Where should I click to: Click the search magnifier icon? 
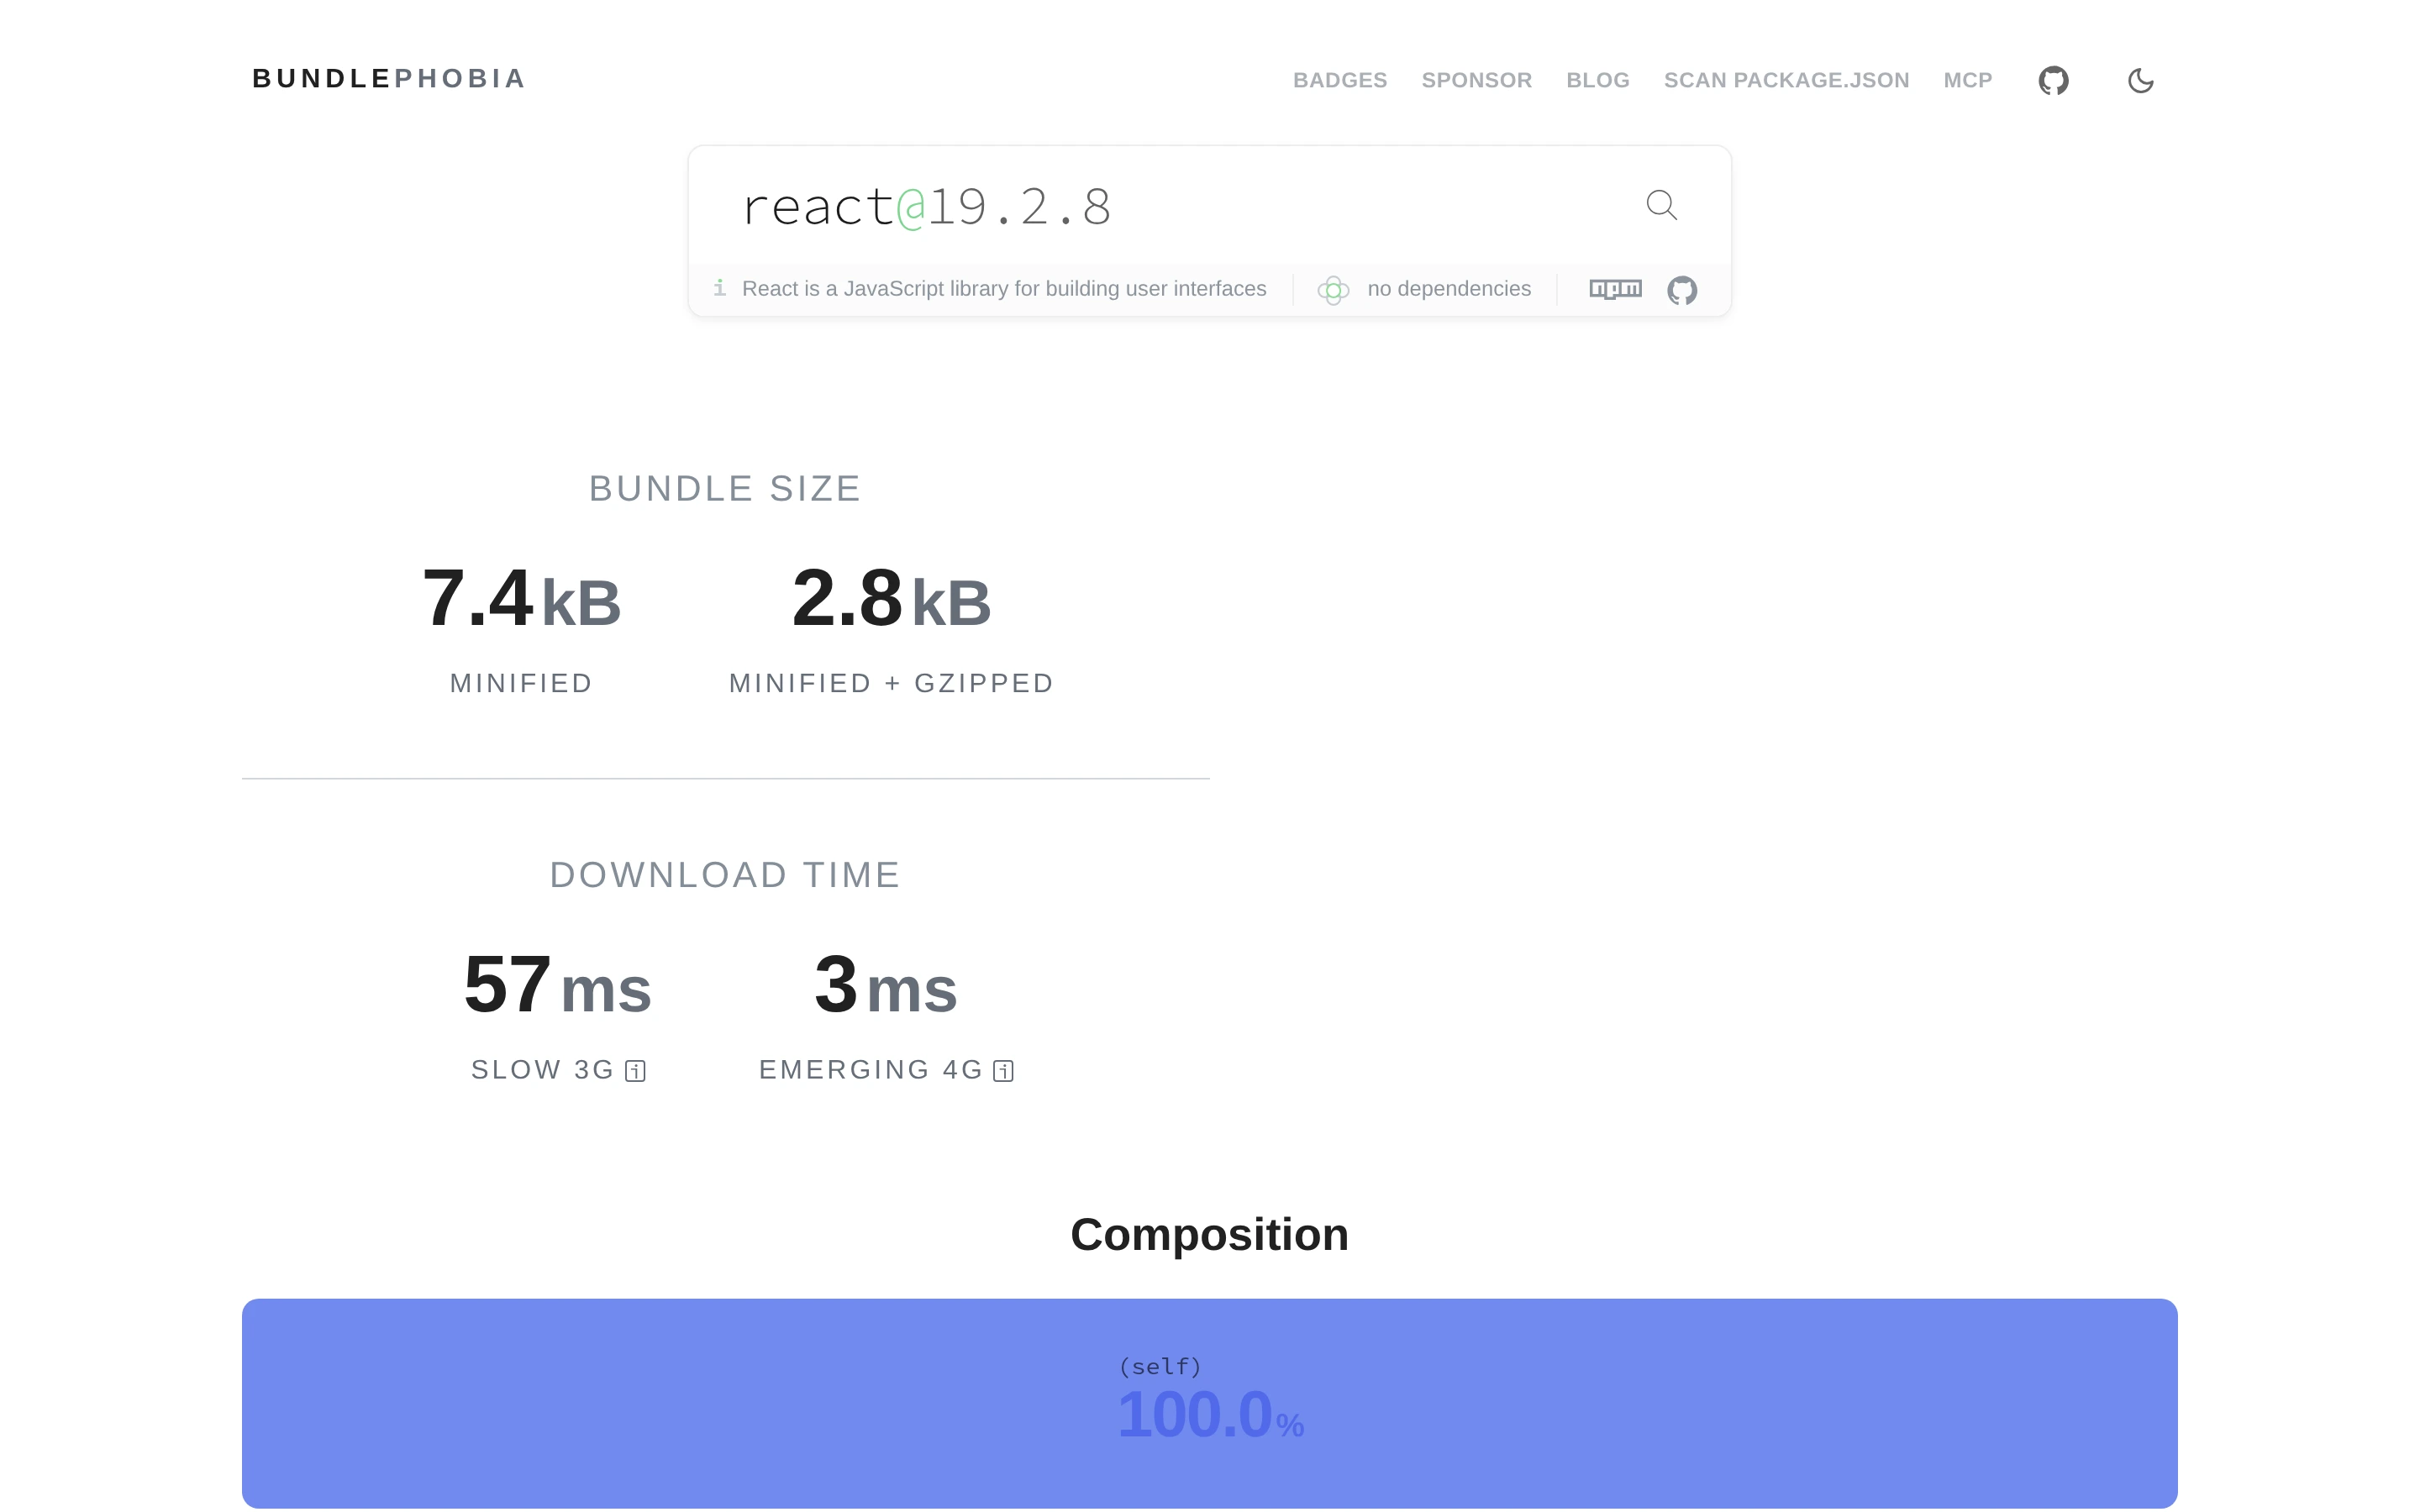[x=1661, y=205]
